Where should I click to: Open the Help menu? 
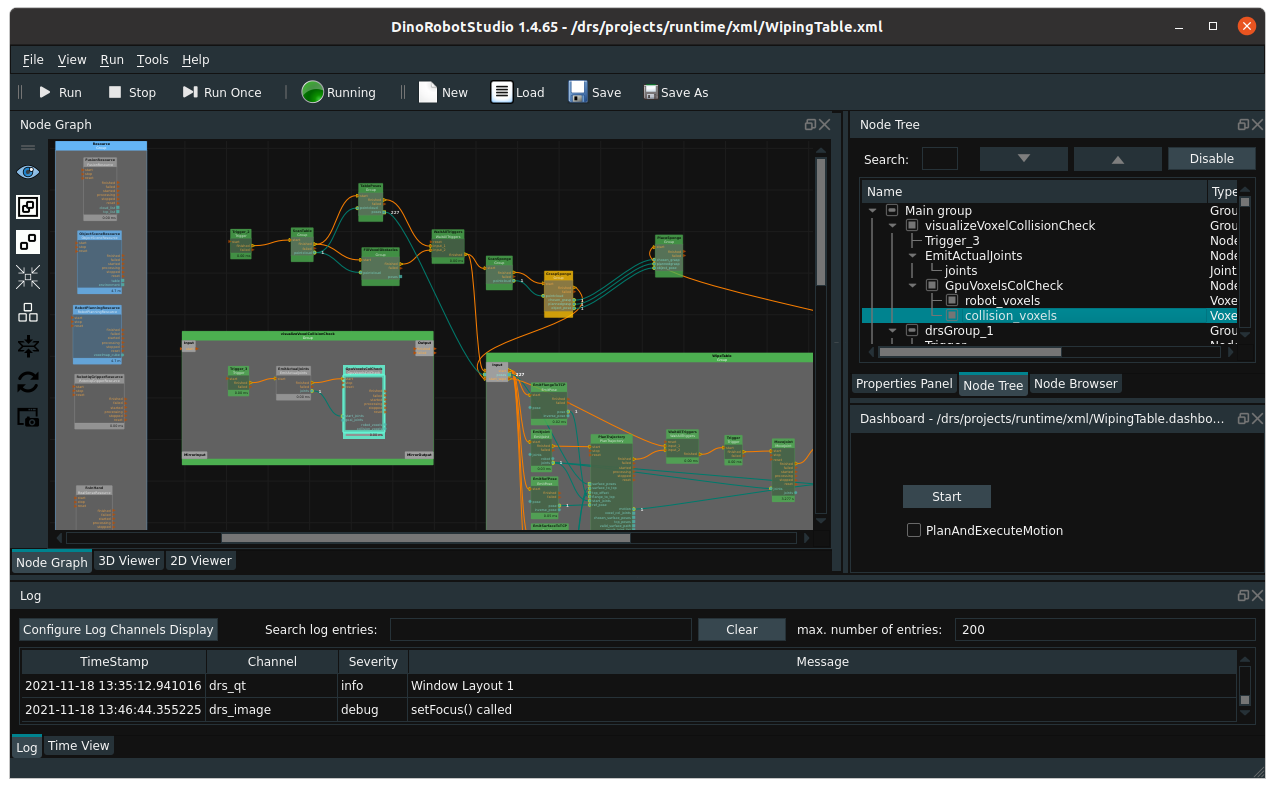(x=196, y=59)
